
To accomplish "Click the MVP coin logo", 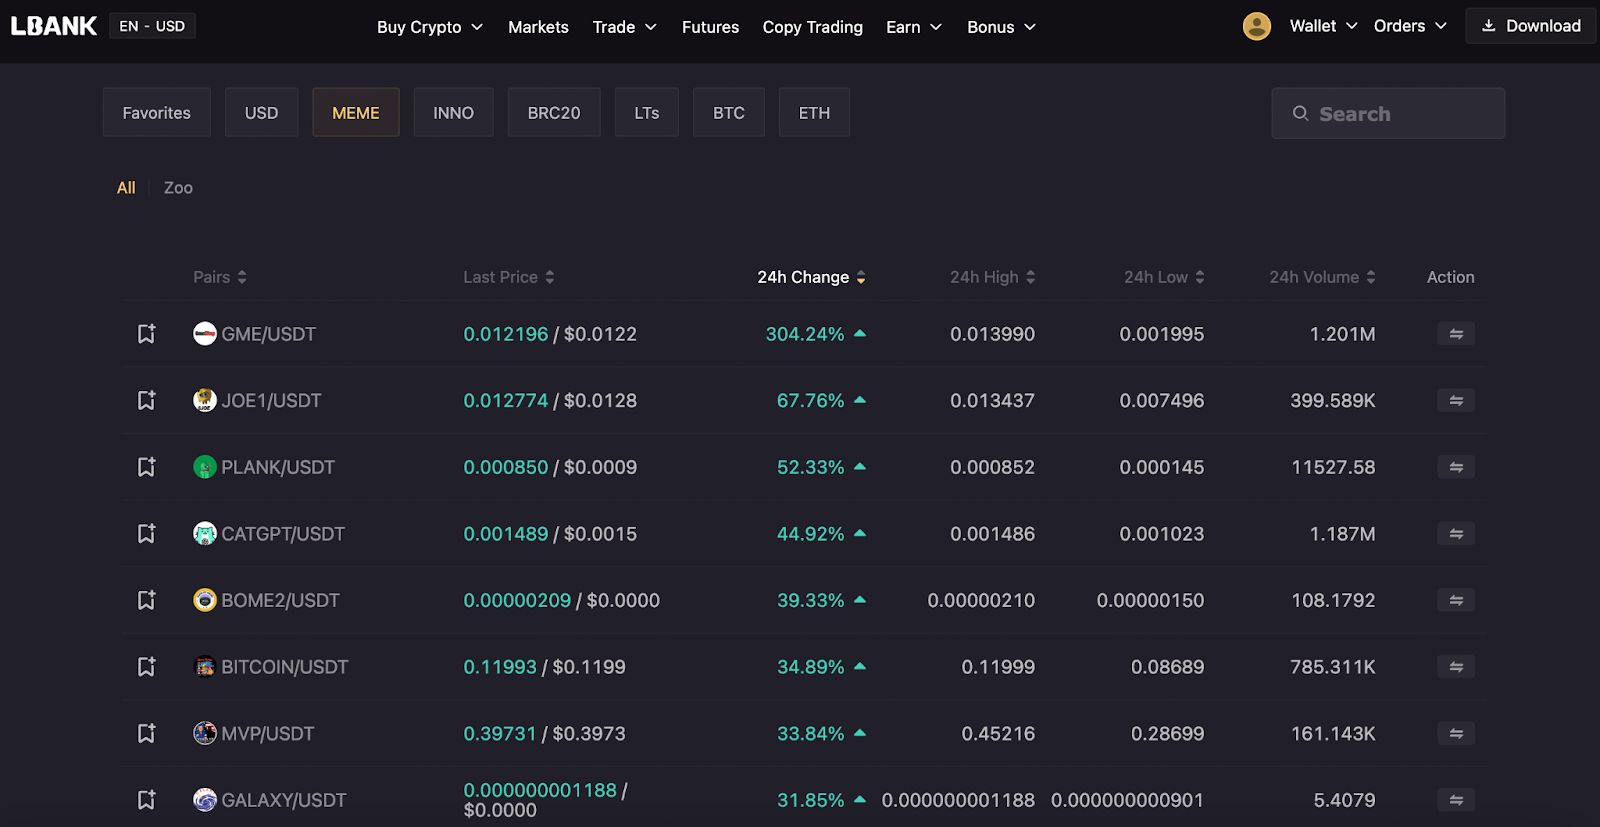I will tap(205, 734).
